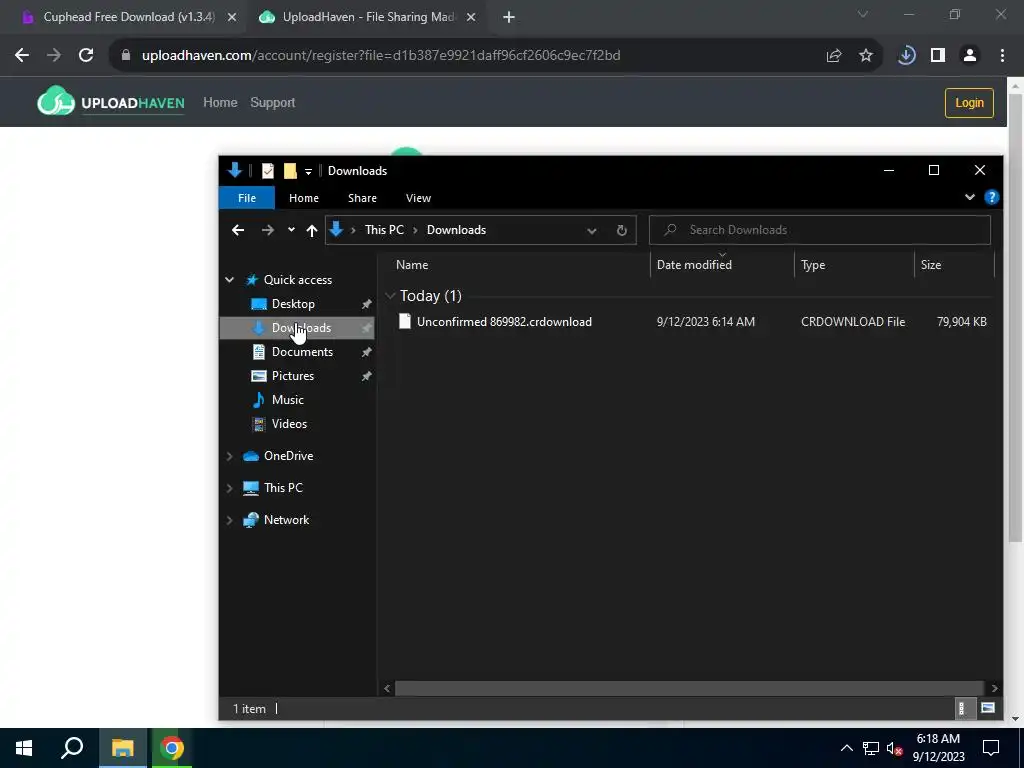Click the Home link on UploadHaven

(220, 103)
